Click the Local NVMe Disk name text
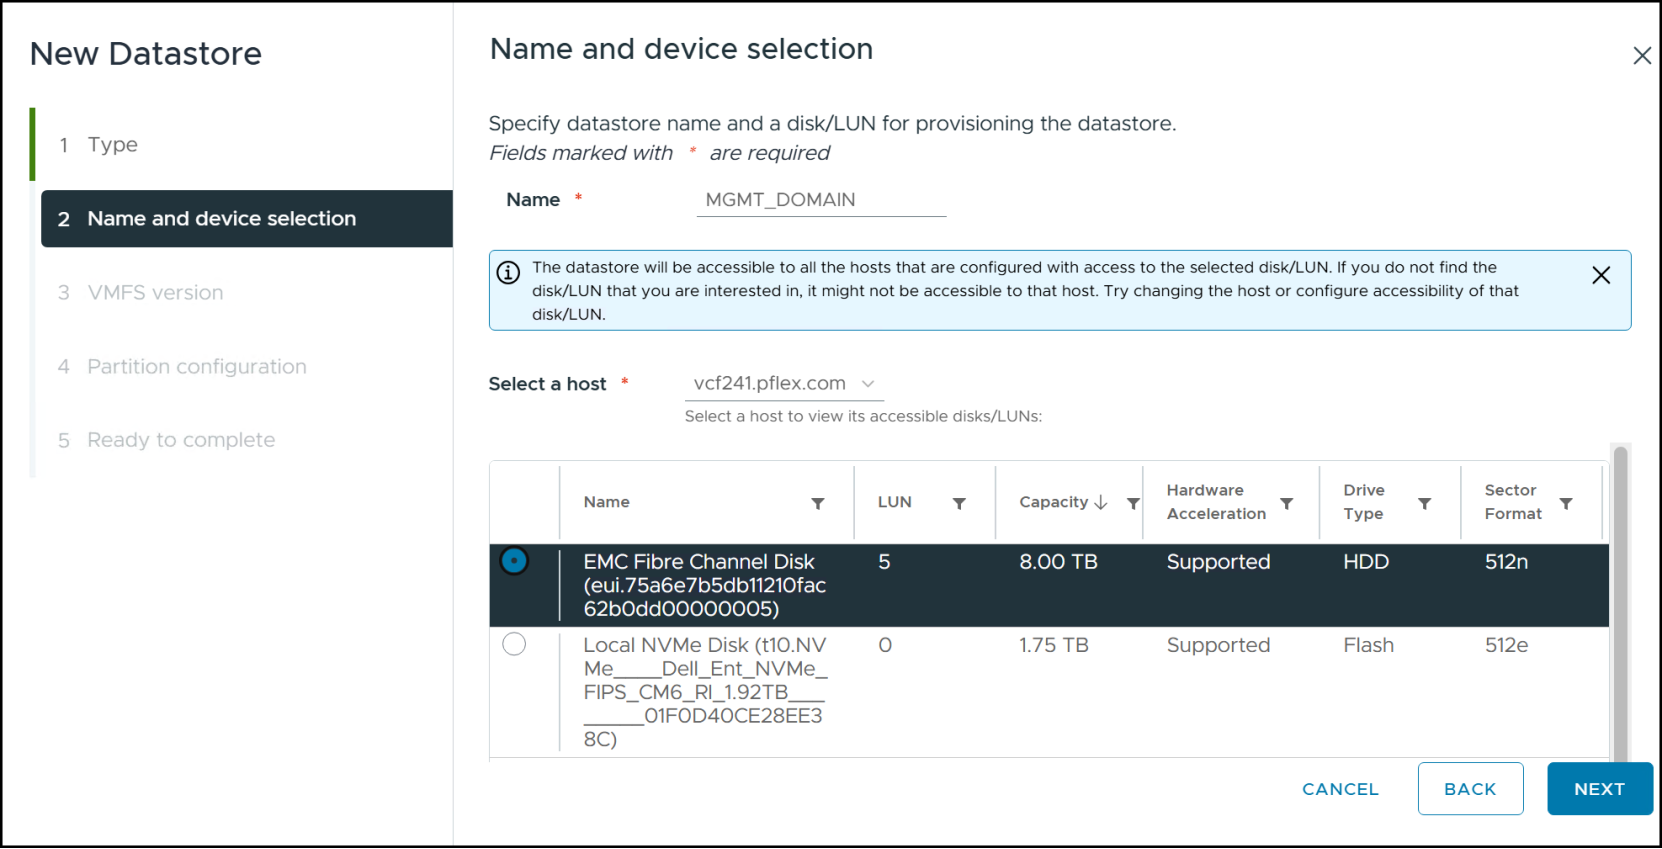This screenshot has width=1662, height=849. click(x=705, y=692)
